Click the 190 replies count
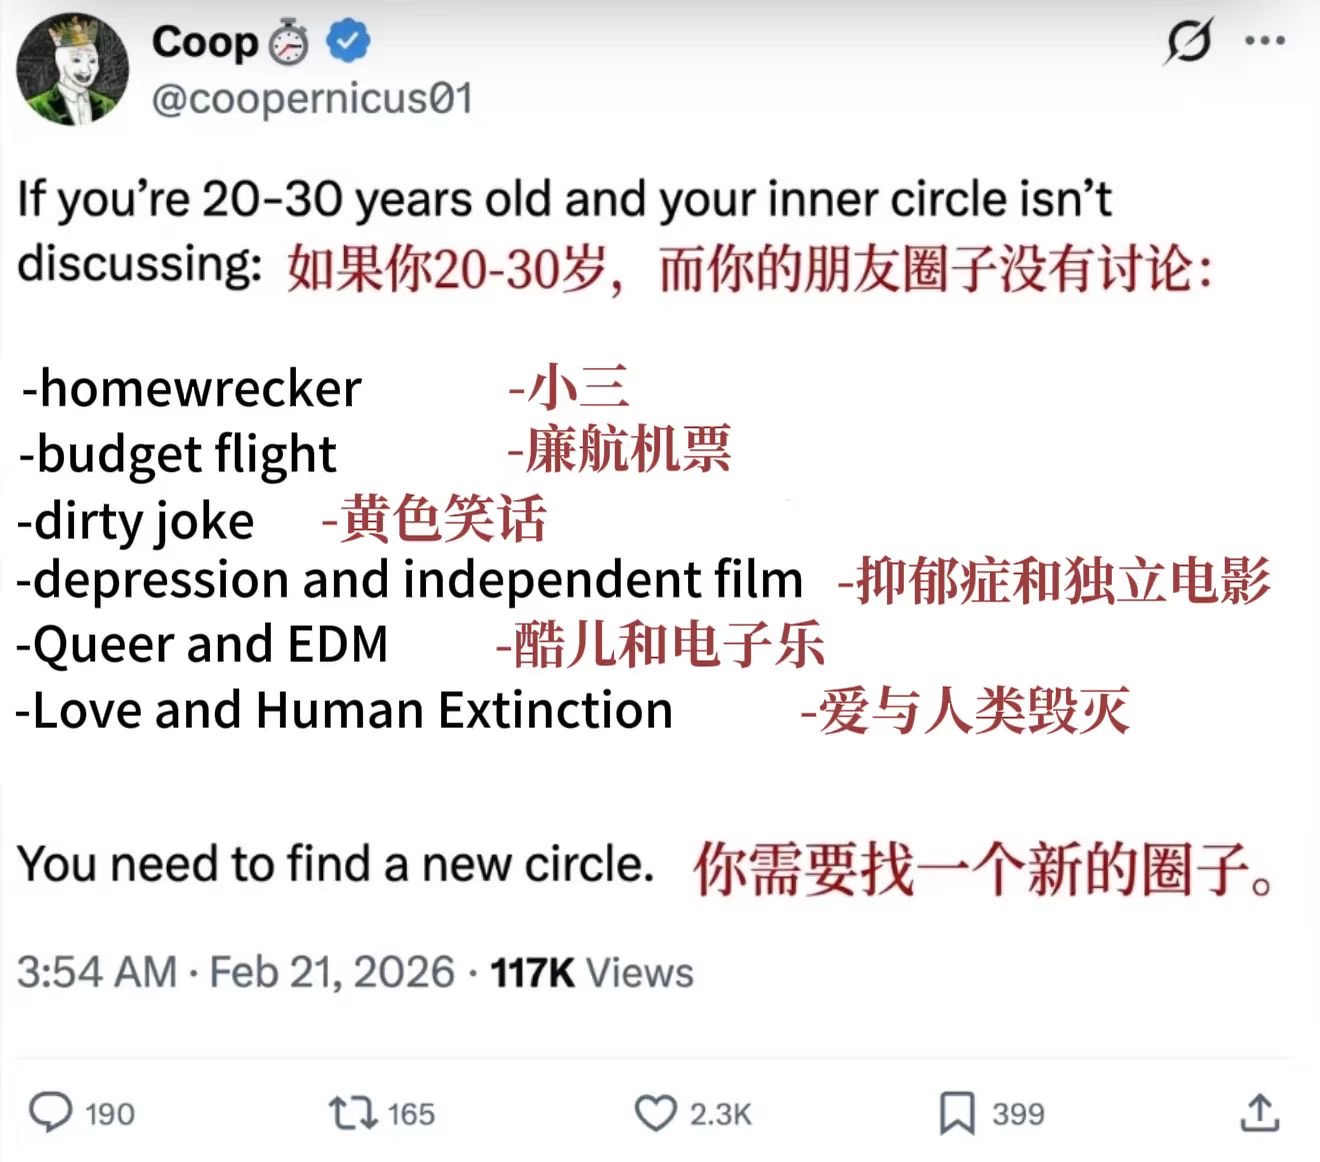Screen dimensions: 1320x1162 pyautogui.click(x=110, y=1114)
